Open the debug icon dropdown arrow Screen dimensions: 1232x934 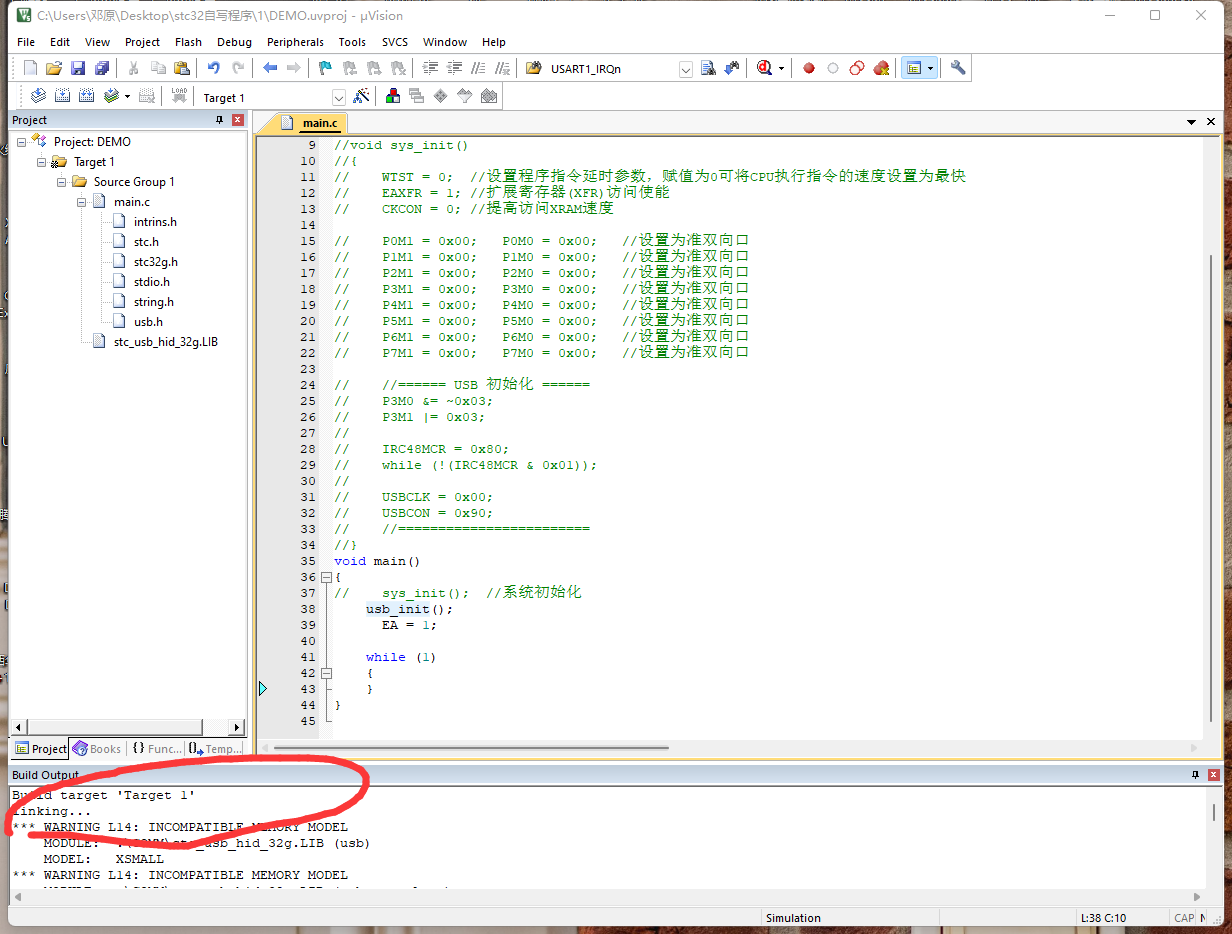coord(781,68)
